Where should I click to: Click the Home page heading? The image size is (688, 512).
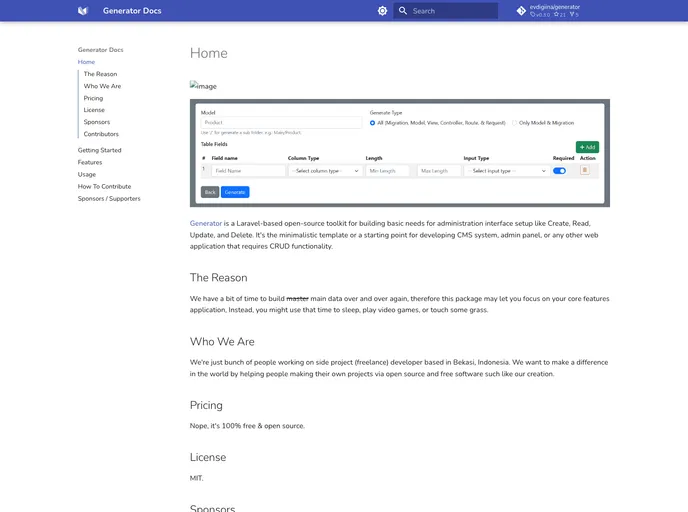coord(209,53)
